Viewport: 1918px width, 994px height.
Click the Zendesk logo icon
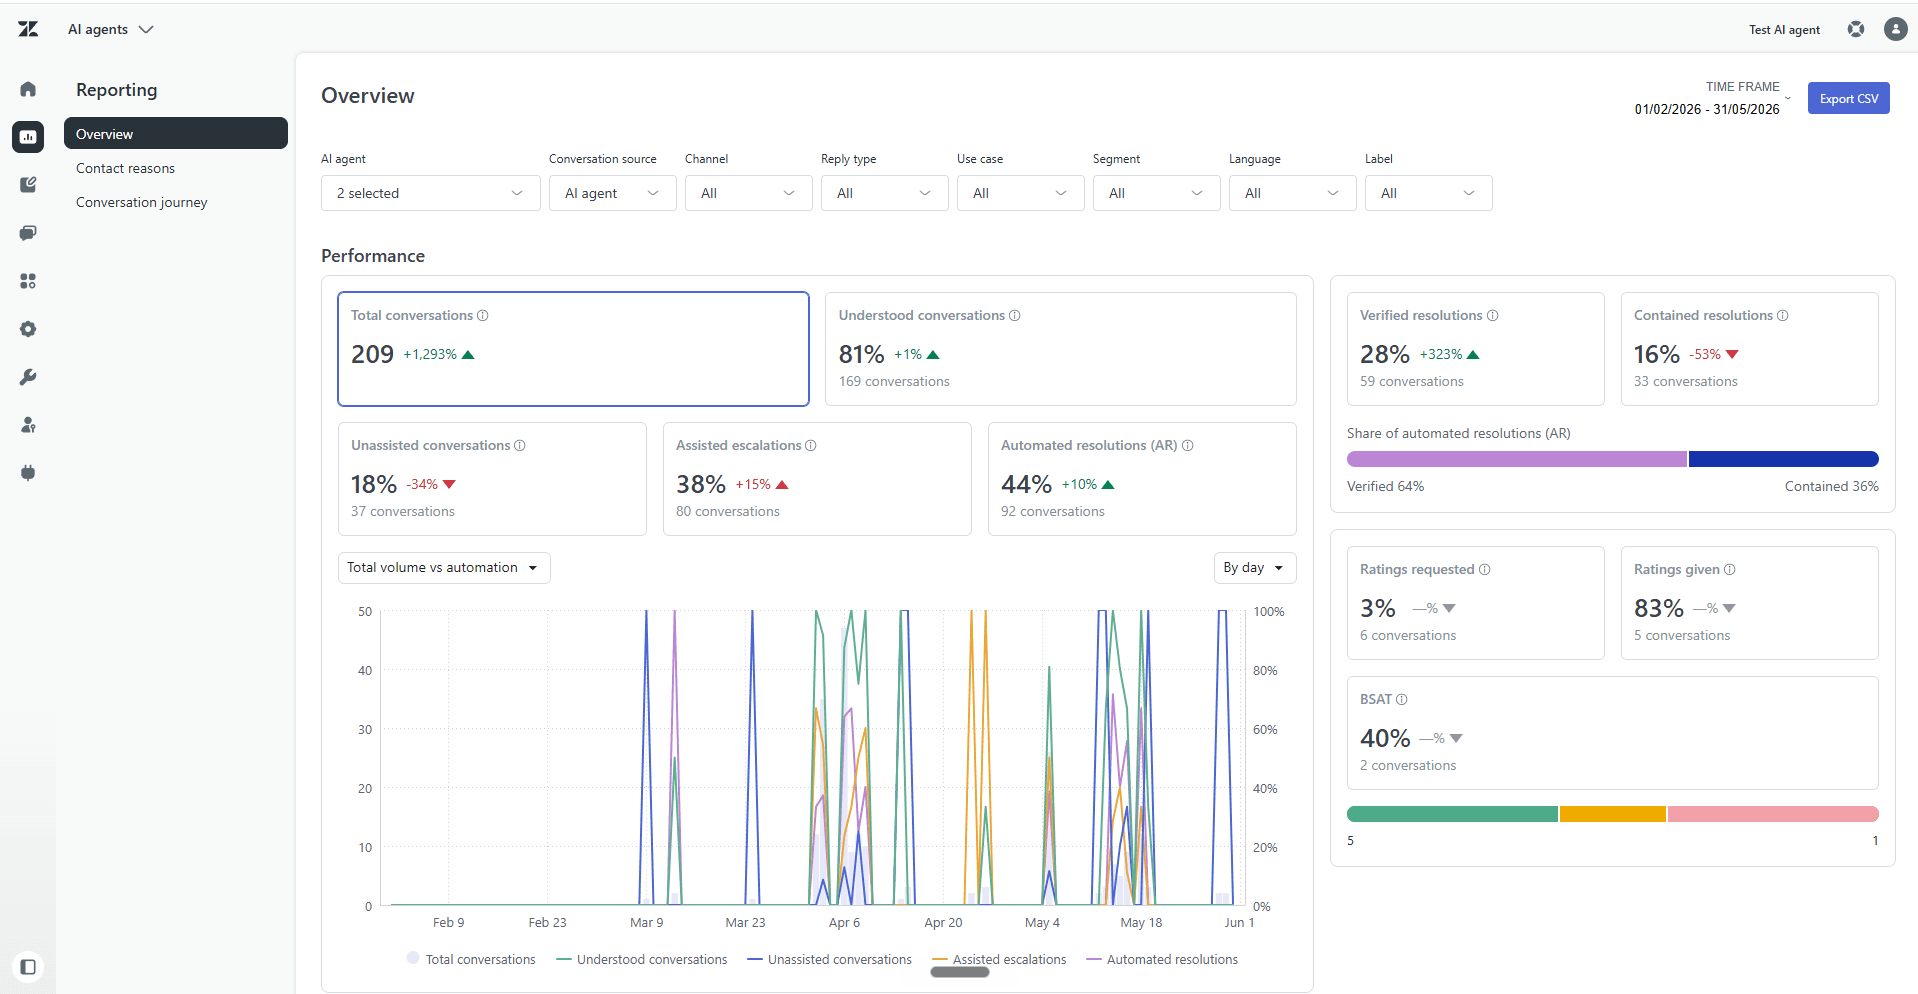(28, 29)
